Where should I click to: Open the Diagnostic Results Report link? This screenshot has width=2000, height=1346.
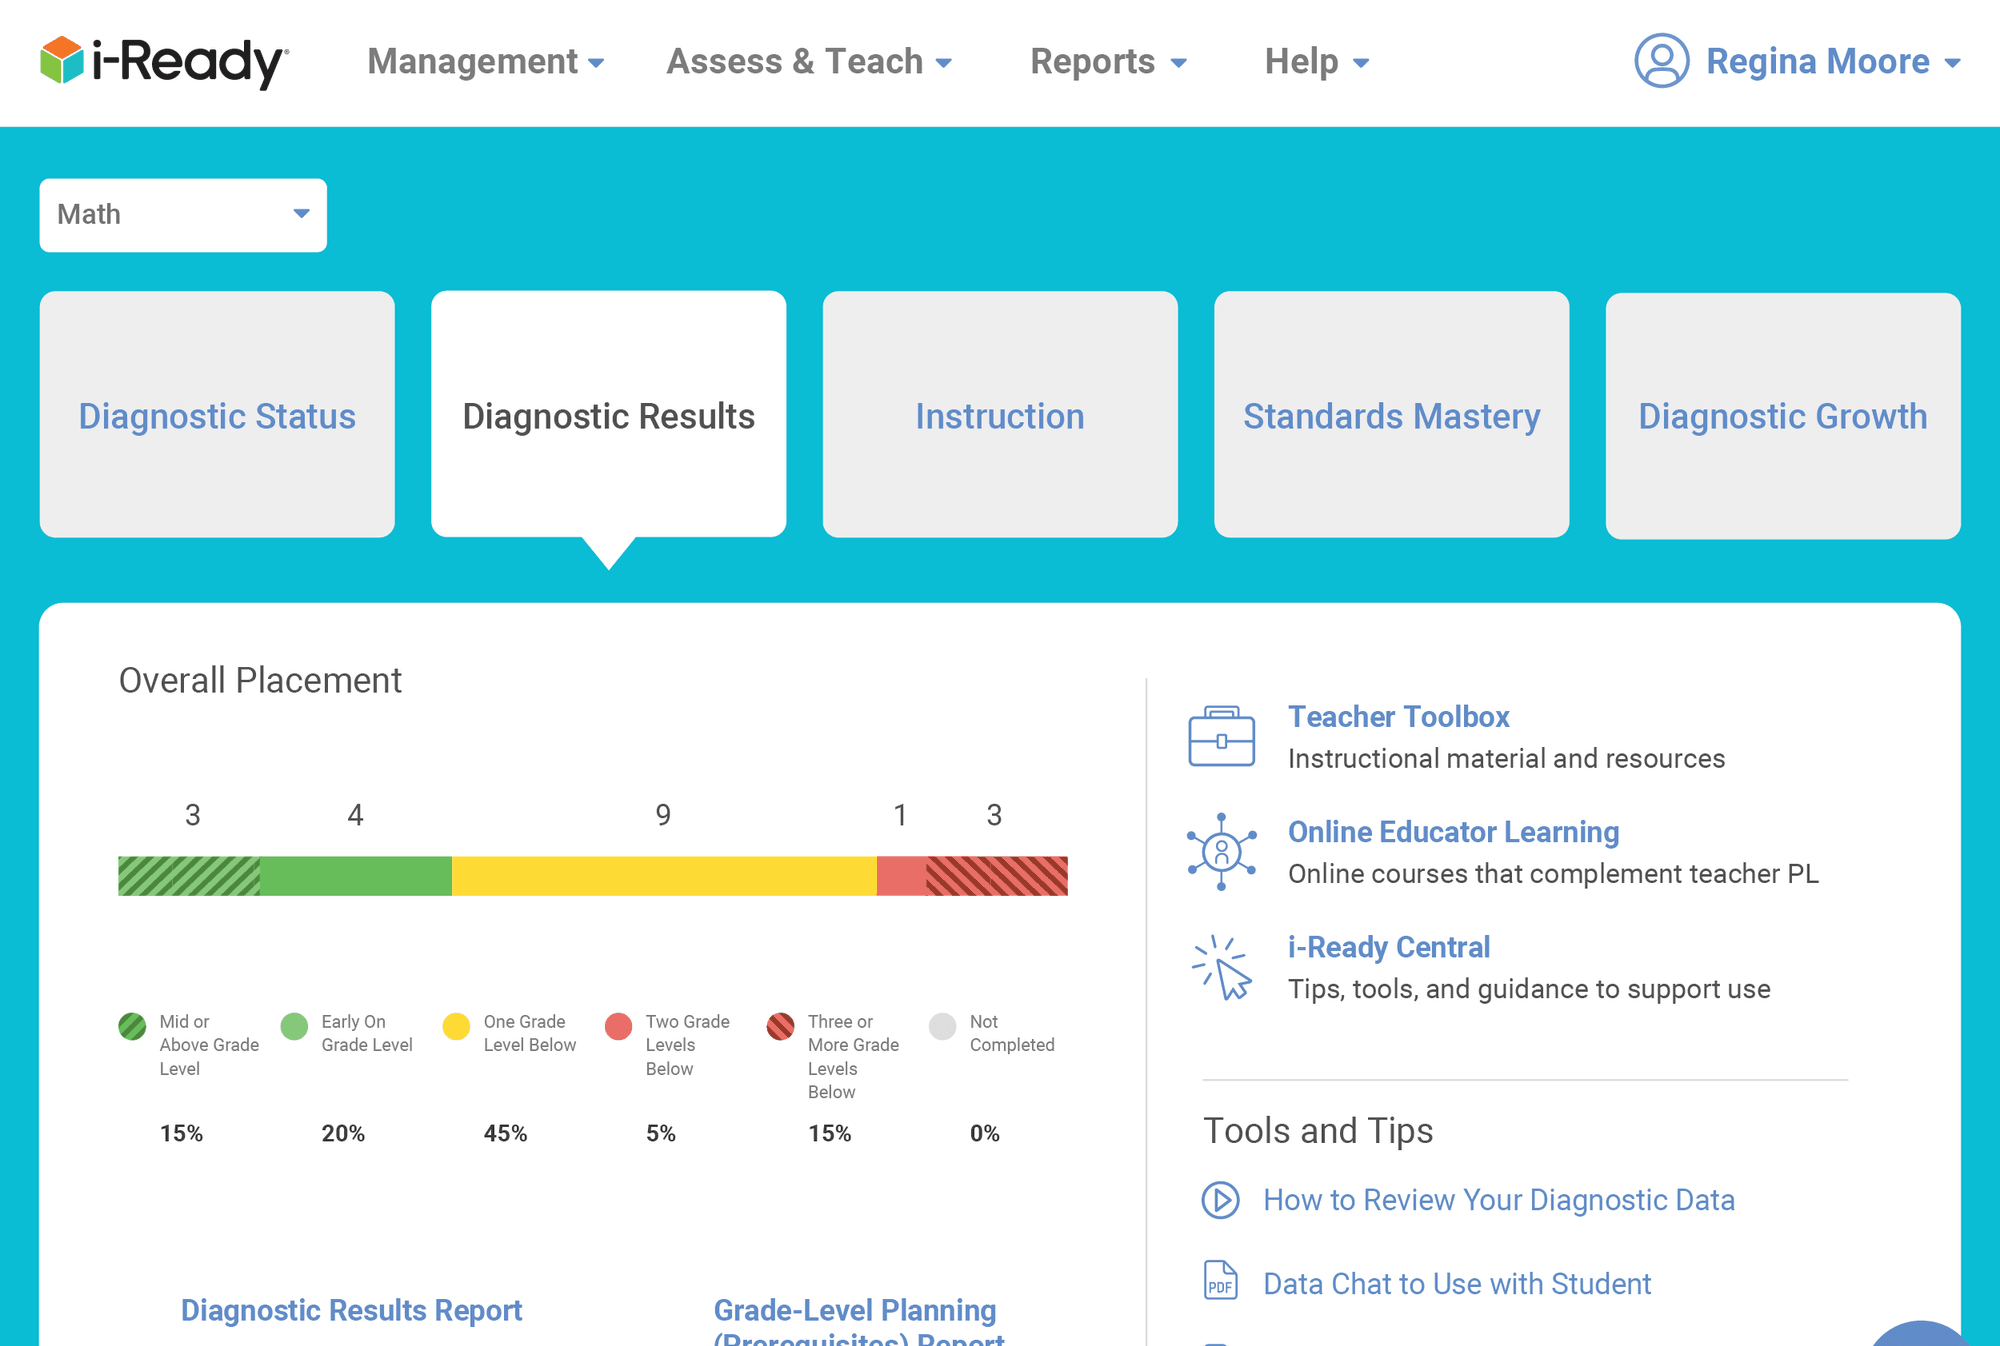351,1310
